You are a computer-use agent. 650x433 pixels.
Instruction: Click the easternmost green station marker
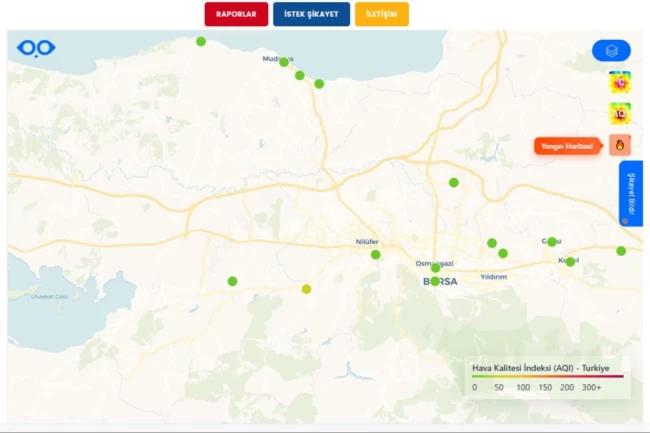(x=621, y=251)
